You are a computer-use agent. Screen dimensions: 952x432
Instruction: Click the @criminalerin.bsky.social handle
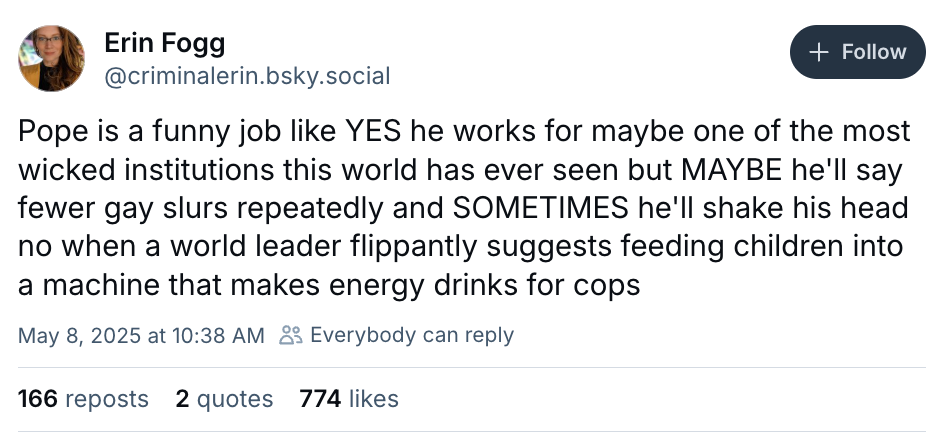click(247, 76)
